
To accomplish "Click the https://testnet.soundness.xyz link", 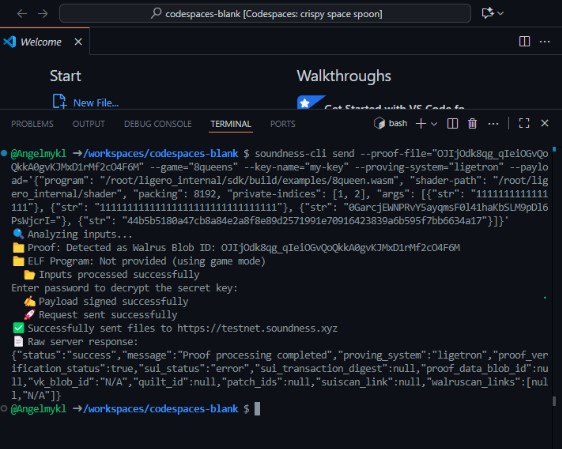I will click(x=257, y=328).
